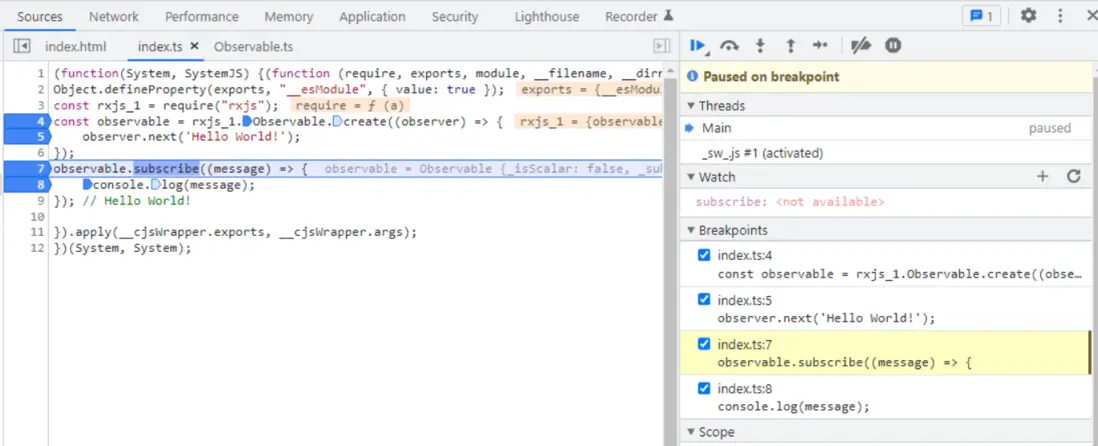Add a new watch expression
This screenshot has width=1098, height=446.
click(1043, 176)
